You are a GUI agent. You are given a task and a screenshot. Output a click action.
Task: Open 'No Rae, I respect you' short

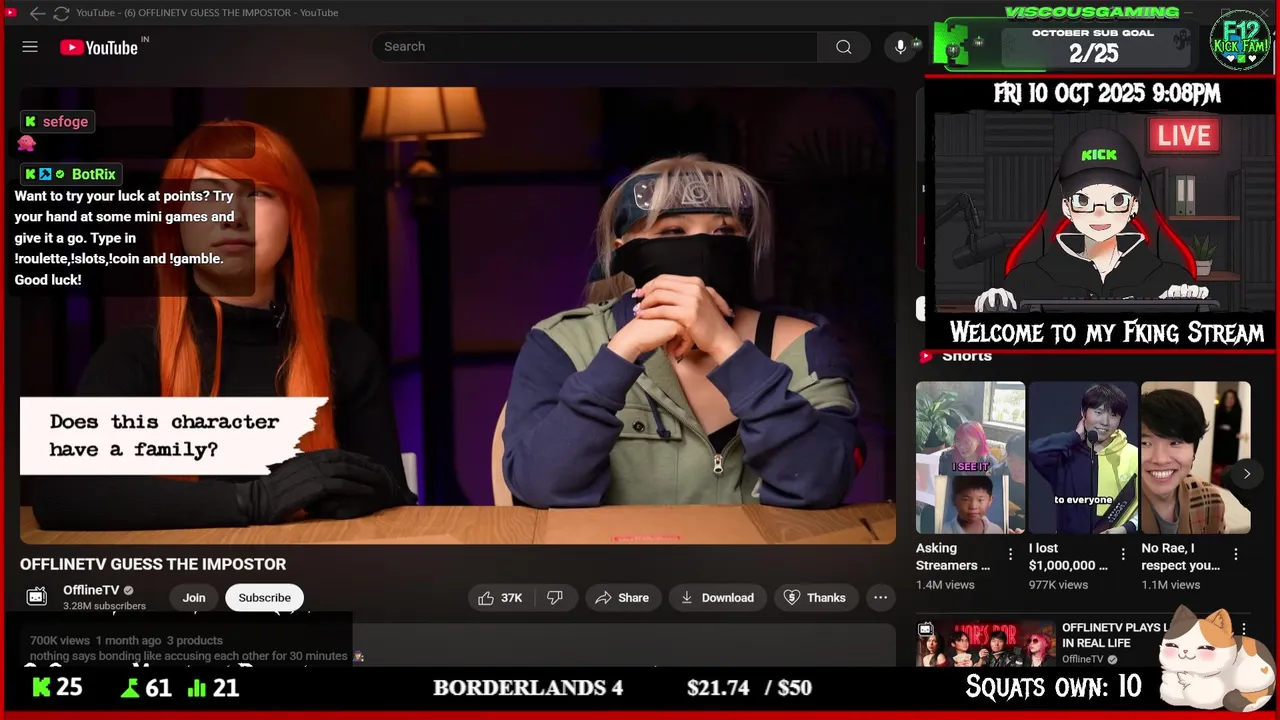coord(1196,457)
